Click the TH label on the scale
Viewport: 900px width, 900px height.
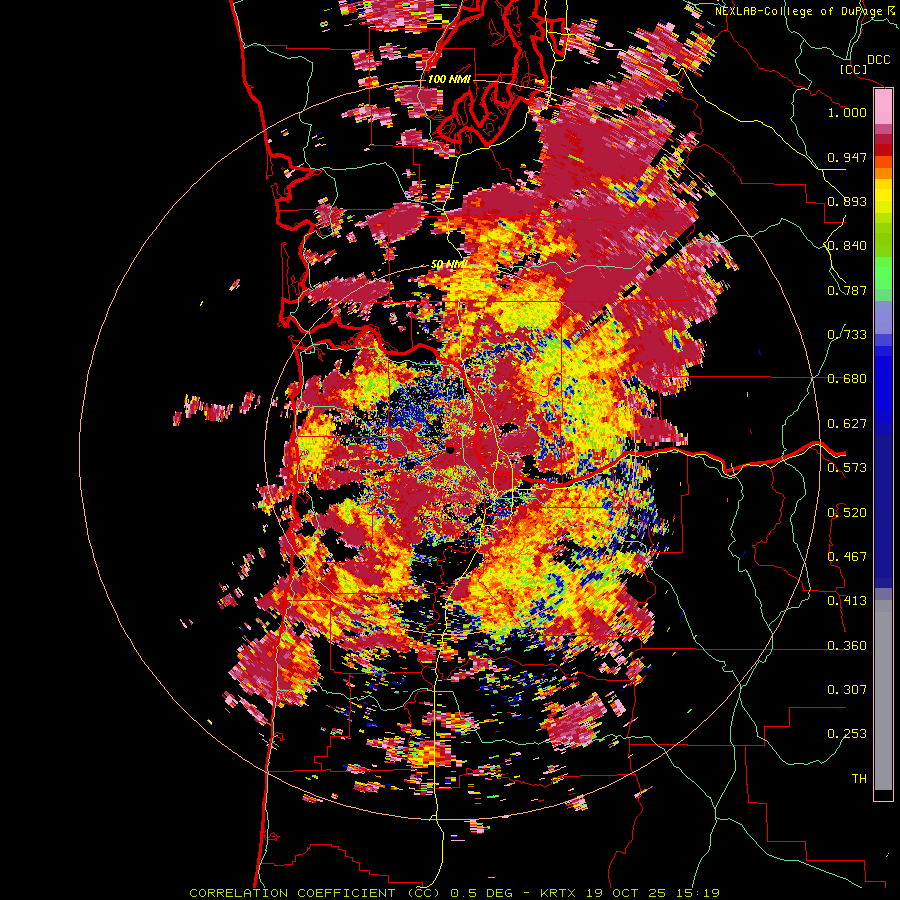click(859, 779)
